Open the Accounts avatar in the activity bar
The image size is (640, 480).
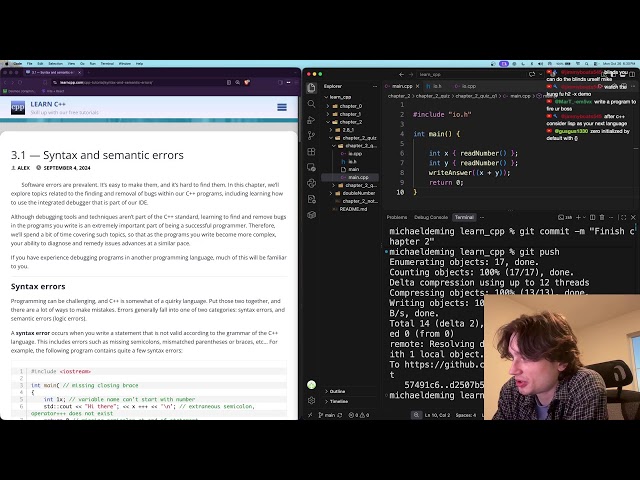(311, 384)
